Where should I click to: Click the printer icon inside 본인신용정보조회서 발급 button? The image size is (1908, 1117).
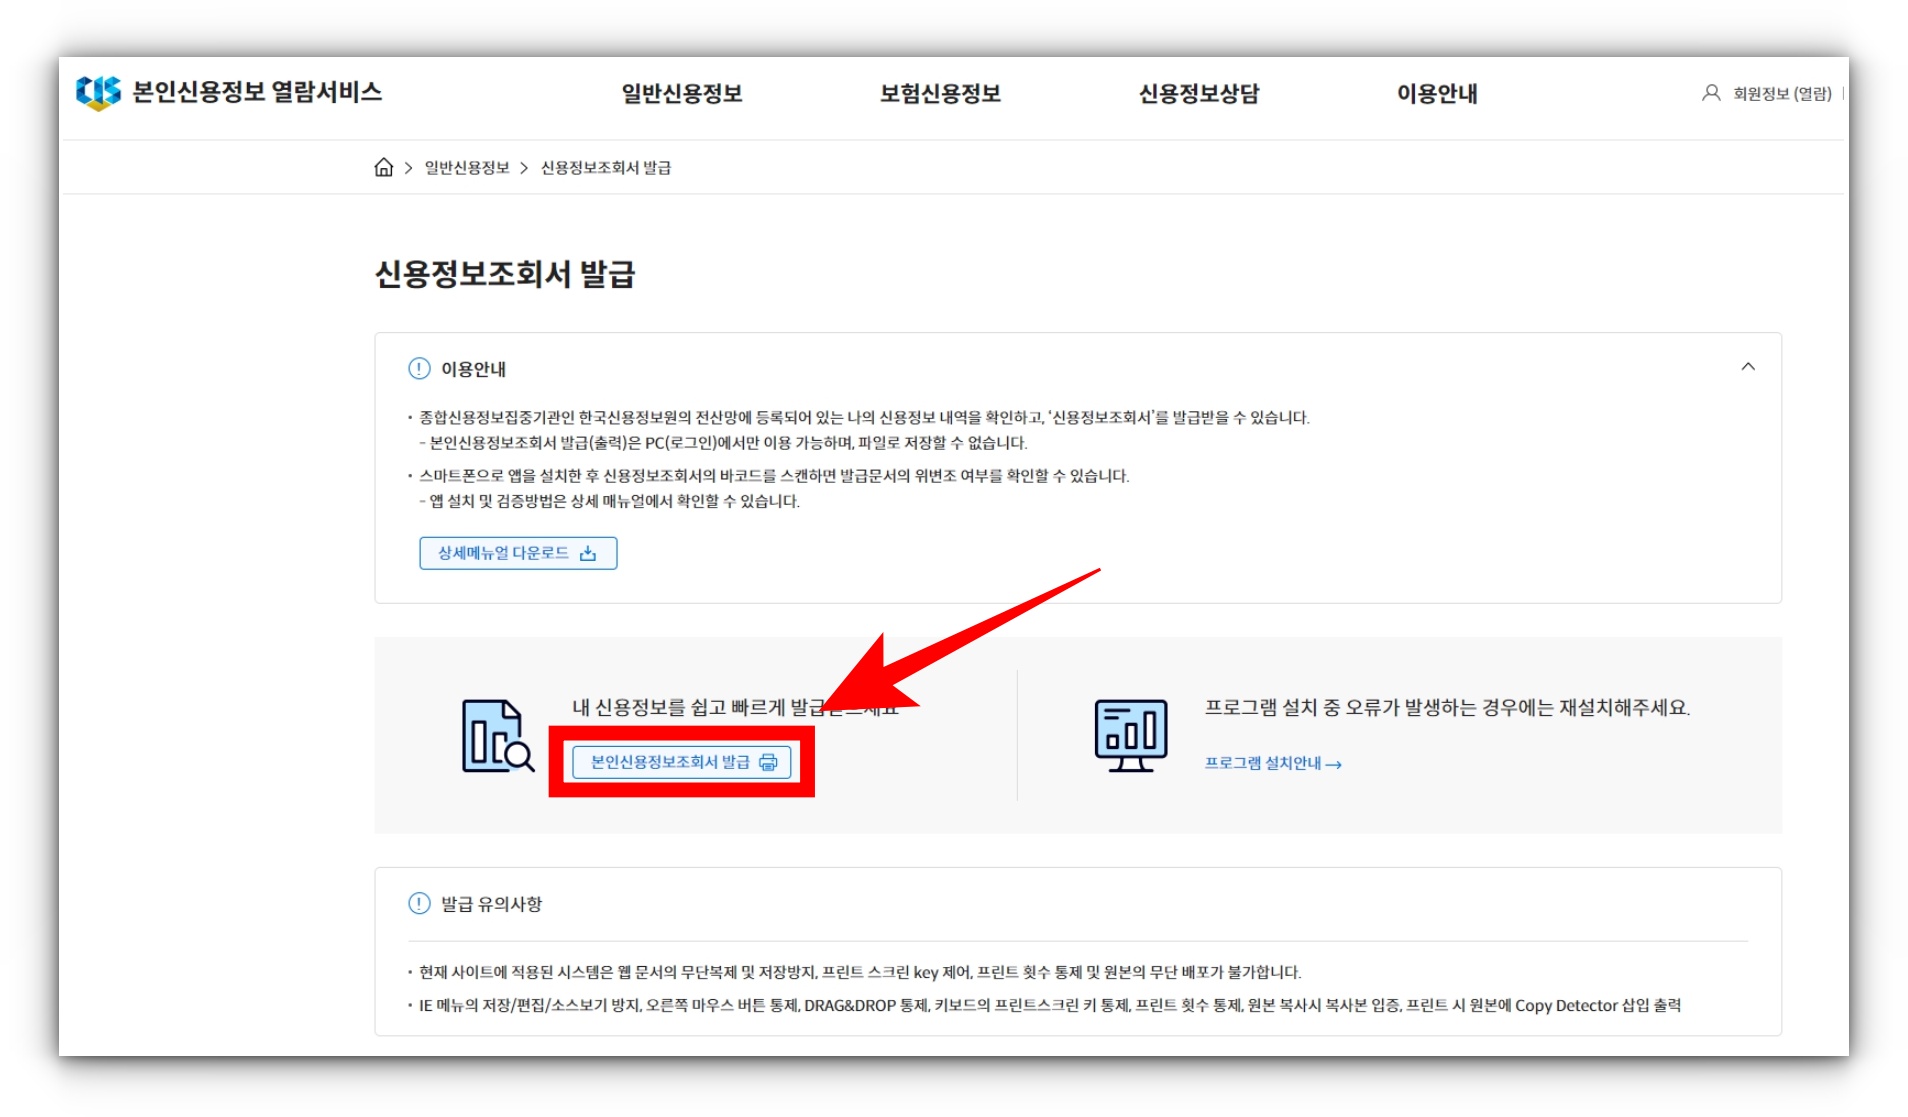point(766,762)
